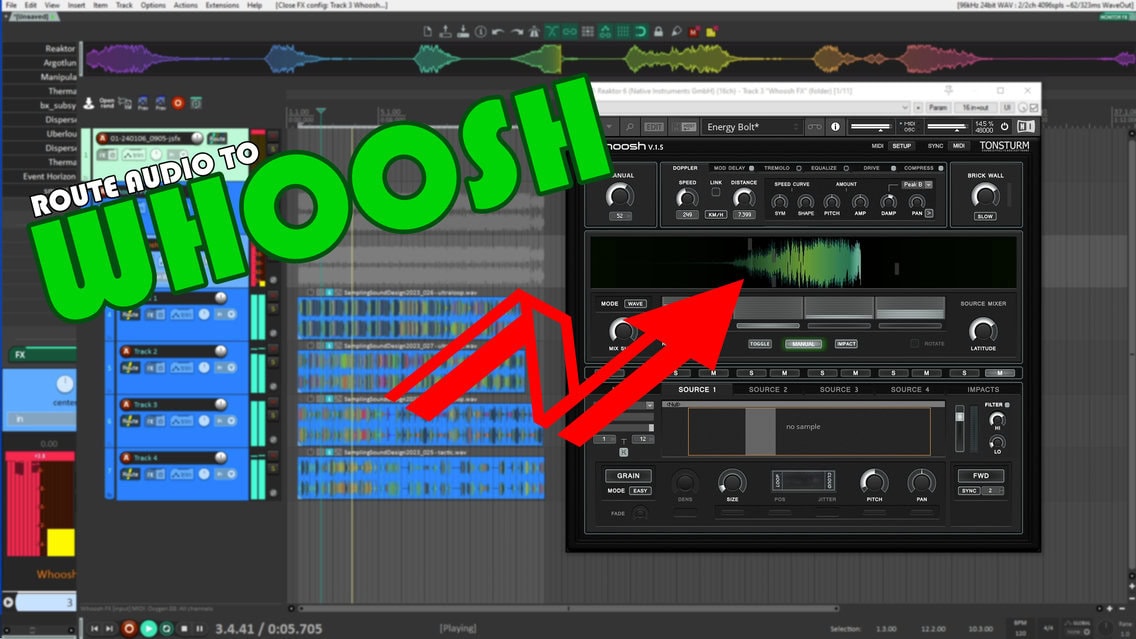The width and height of the screenshot is (1136, 639).
Task: Click the Reaktor info icon
Action: (834, 127)
